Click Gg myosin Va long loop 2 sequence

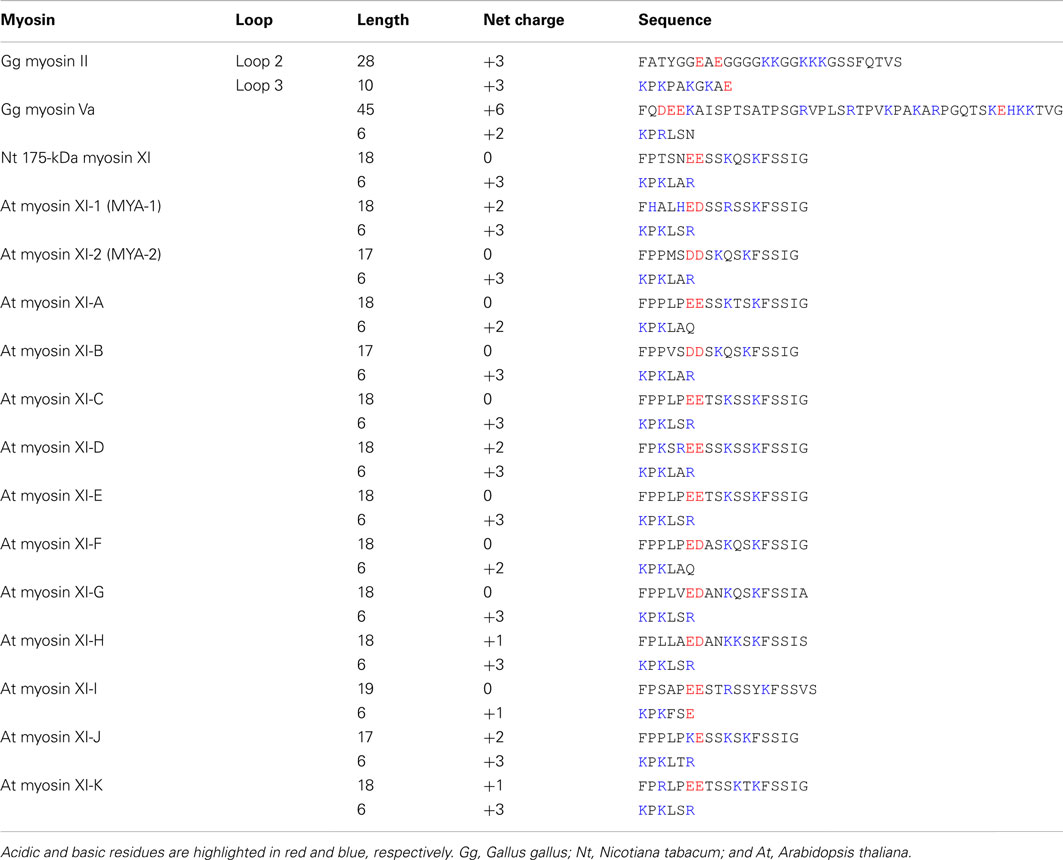pos(850,110)
